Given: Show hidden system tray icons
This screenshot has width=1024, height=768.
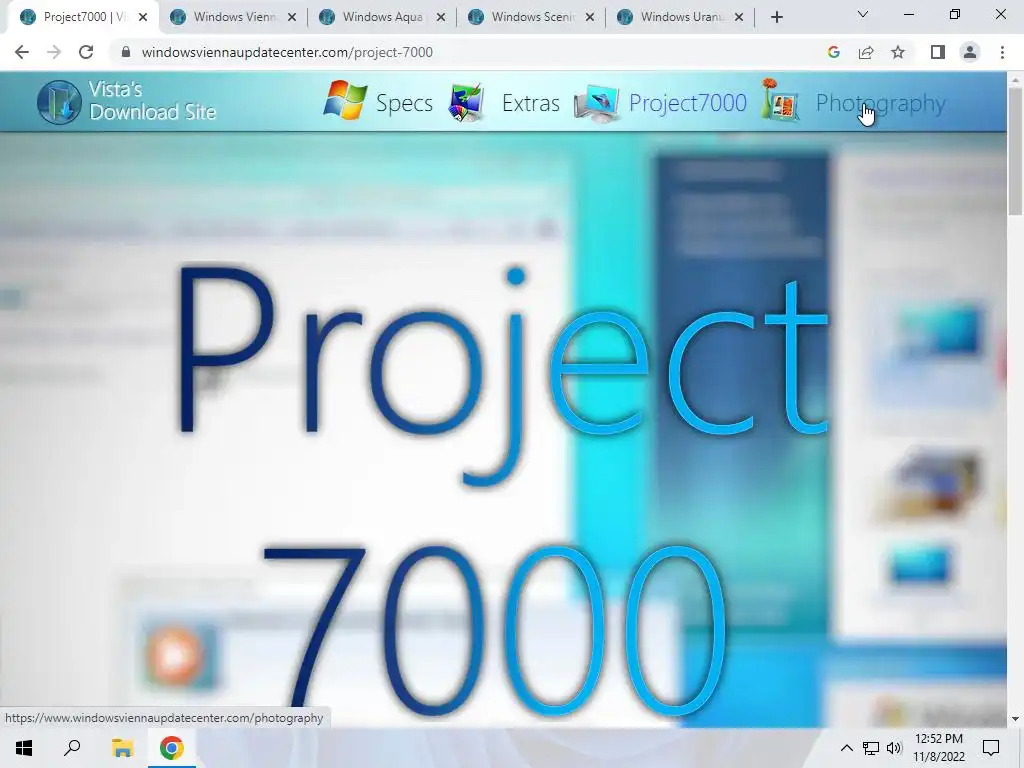Looking at the screenshot, I should point(846,748).
